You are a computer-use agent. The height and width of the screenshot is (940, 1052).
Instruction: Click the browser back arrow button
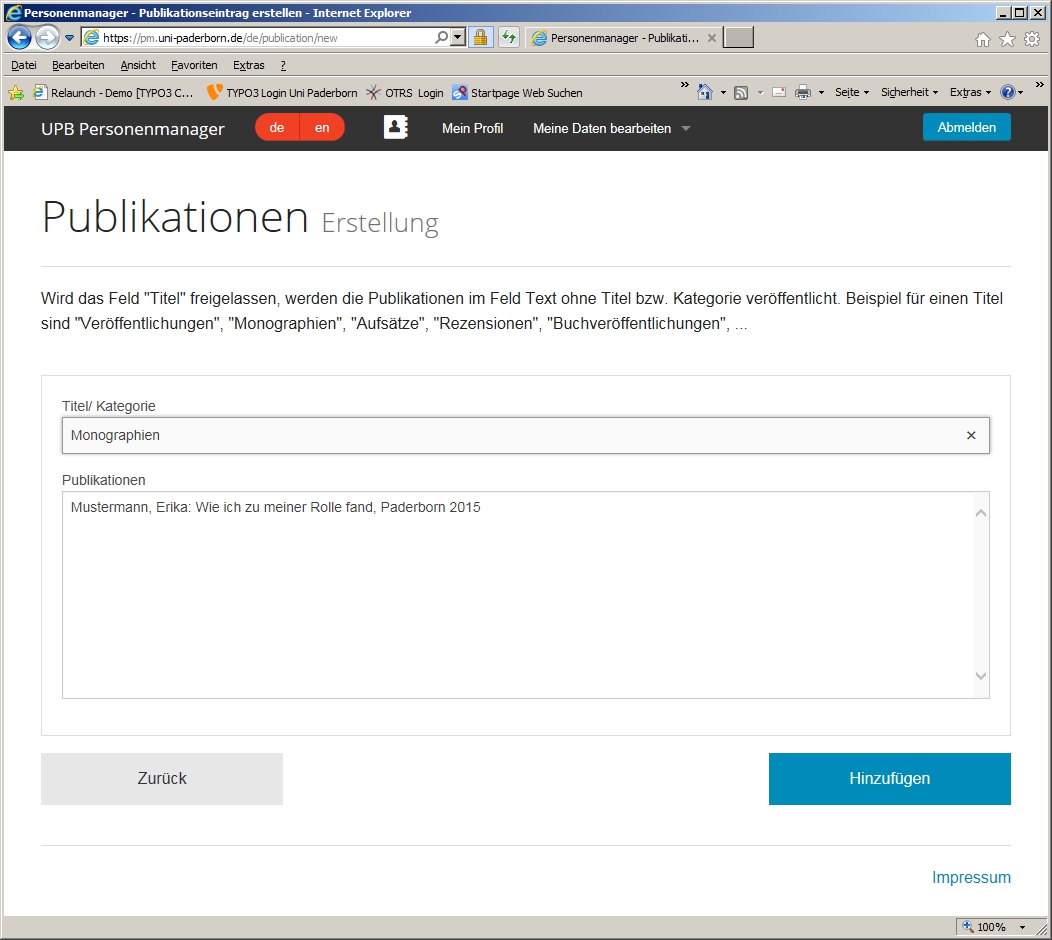(x=19, y=38)
